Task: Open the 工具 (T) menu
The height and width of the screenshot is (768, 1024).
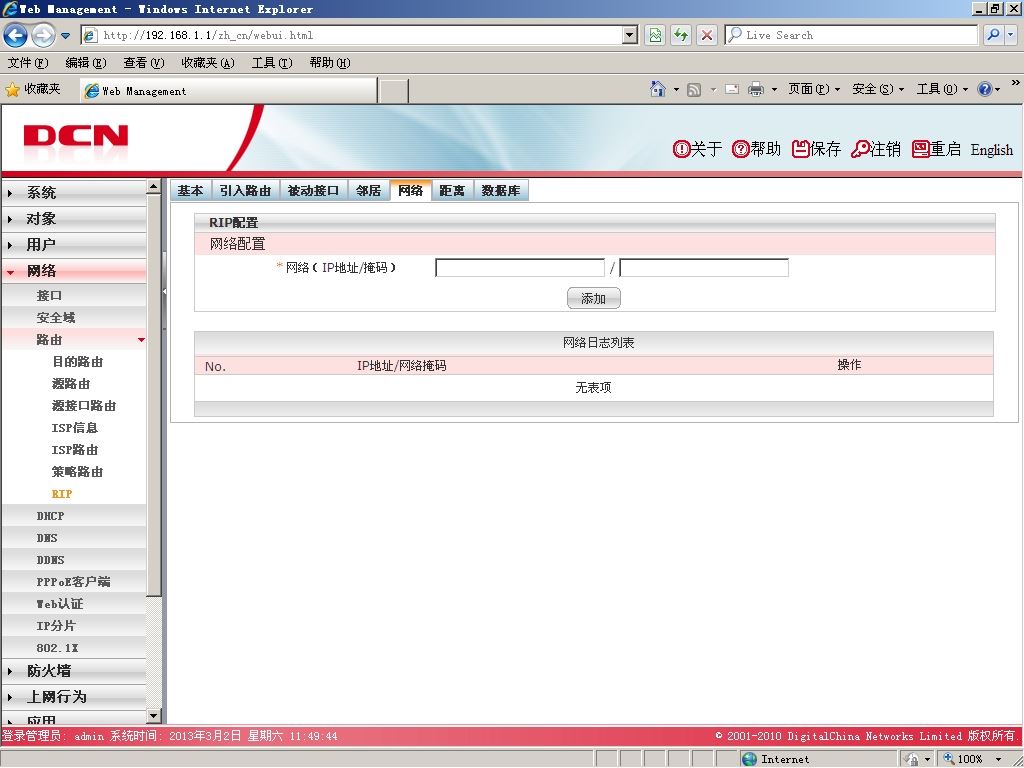Action: pos(272,63)
